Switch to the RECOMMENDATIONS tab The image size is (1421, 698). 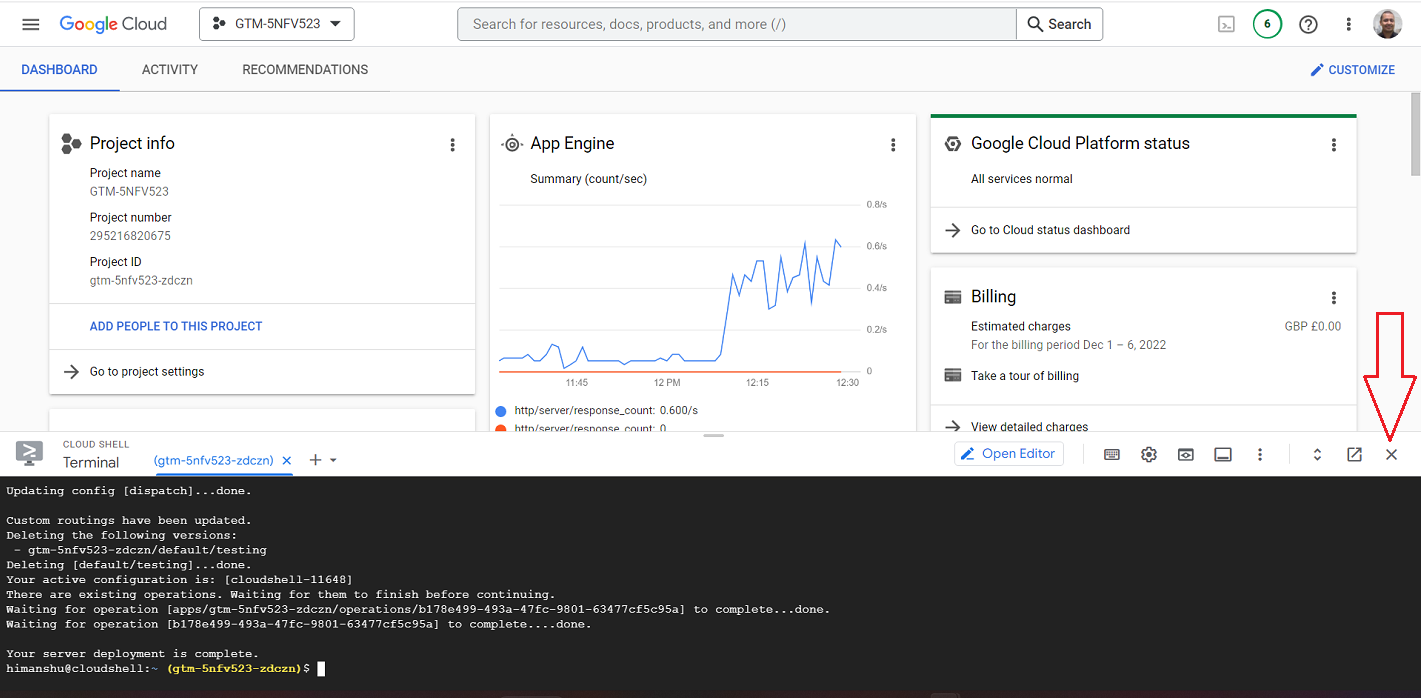click(305, 70)
